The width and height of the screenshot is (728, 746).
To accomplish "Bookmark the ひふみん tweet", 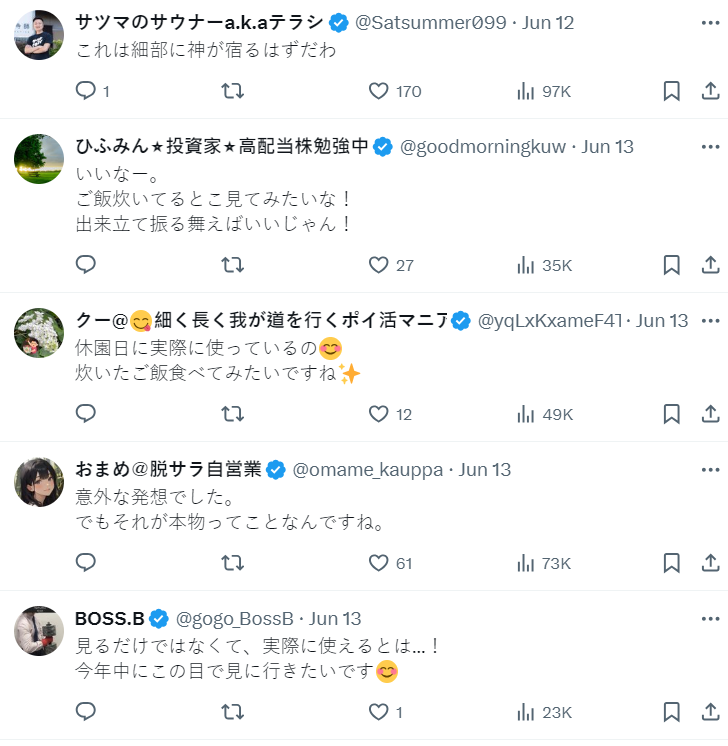I will click(x=672, y=265).
